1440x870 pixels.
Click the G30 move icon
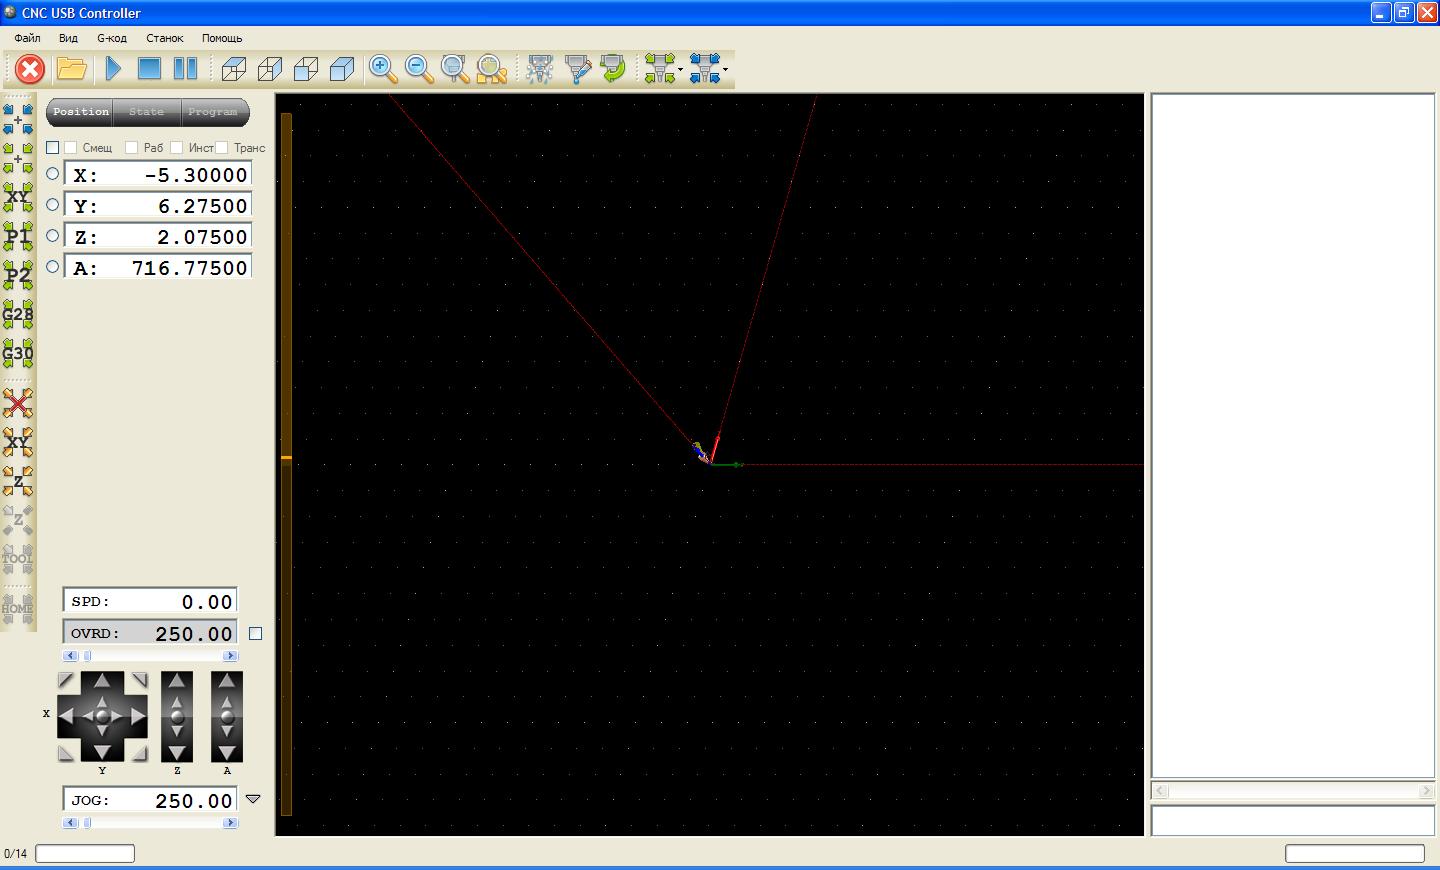click(x=18, y=354)
